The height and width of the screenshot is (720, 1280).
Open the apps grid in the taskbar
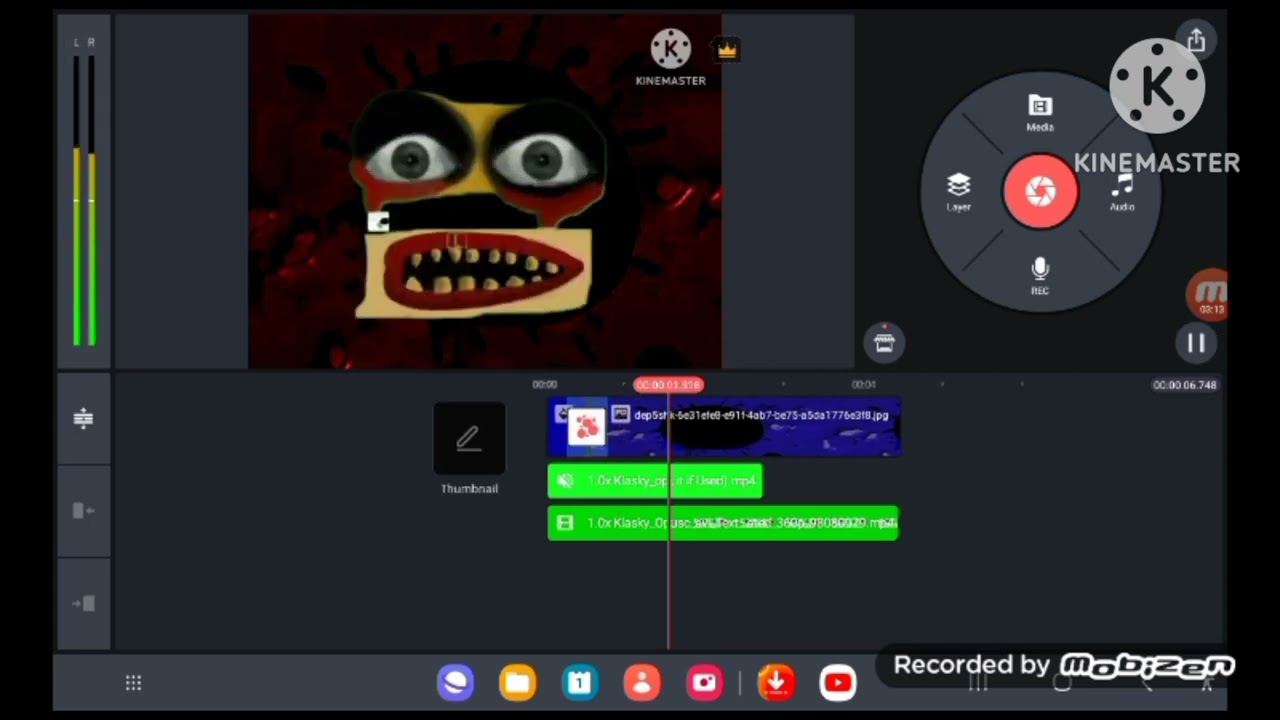(x=133, y=683)
